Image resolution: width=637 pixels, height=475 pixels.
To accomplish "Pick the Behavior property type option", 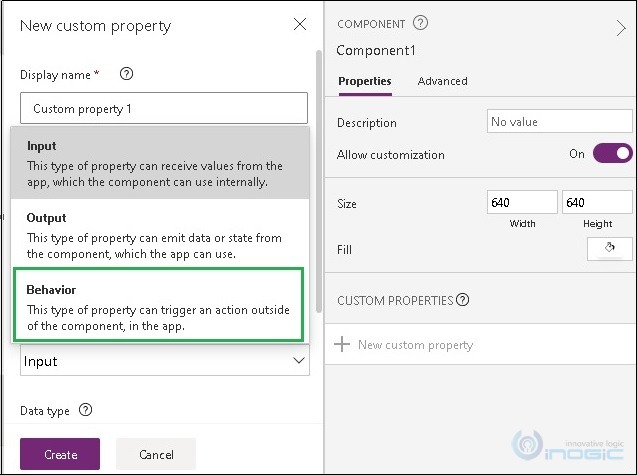I will click(x=158, y=304).
